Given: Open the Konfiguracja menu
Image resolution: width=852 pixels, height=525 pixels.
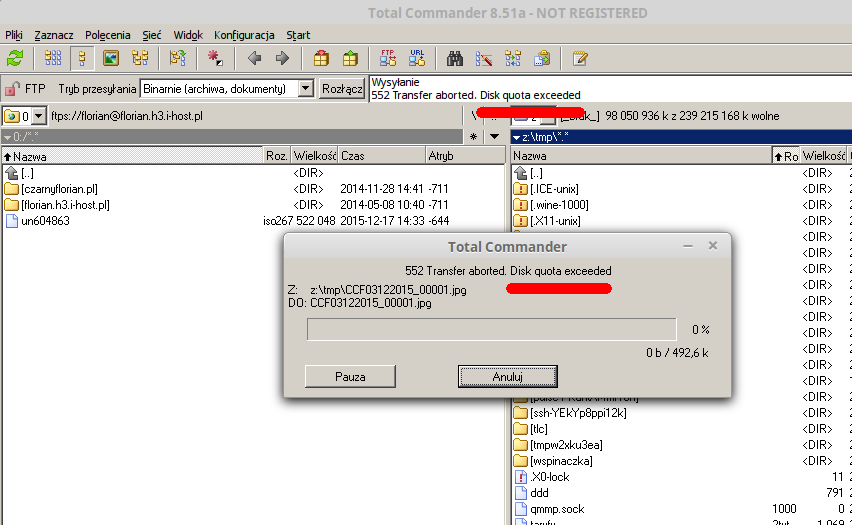Looking at the screenshot, I should click(244, 35).
